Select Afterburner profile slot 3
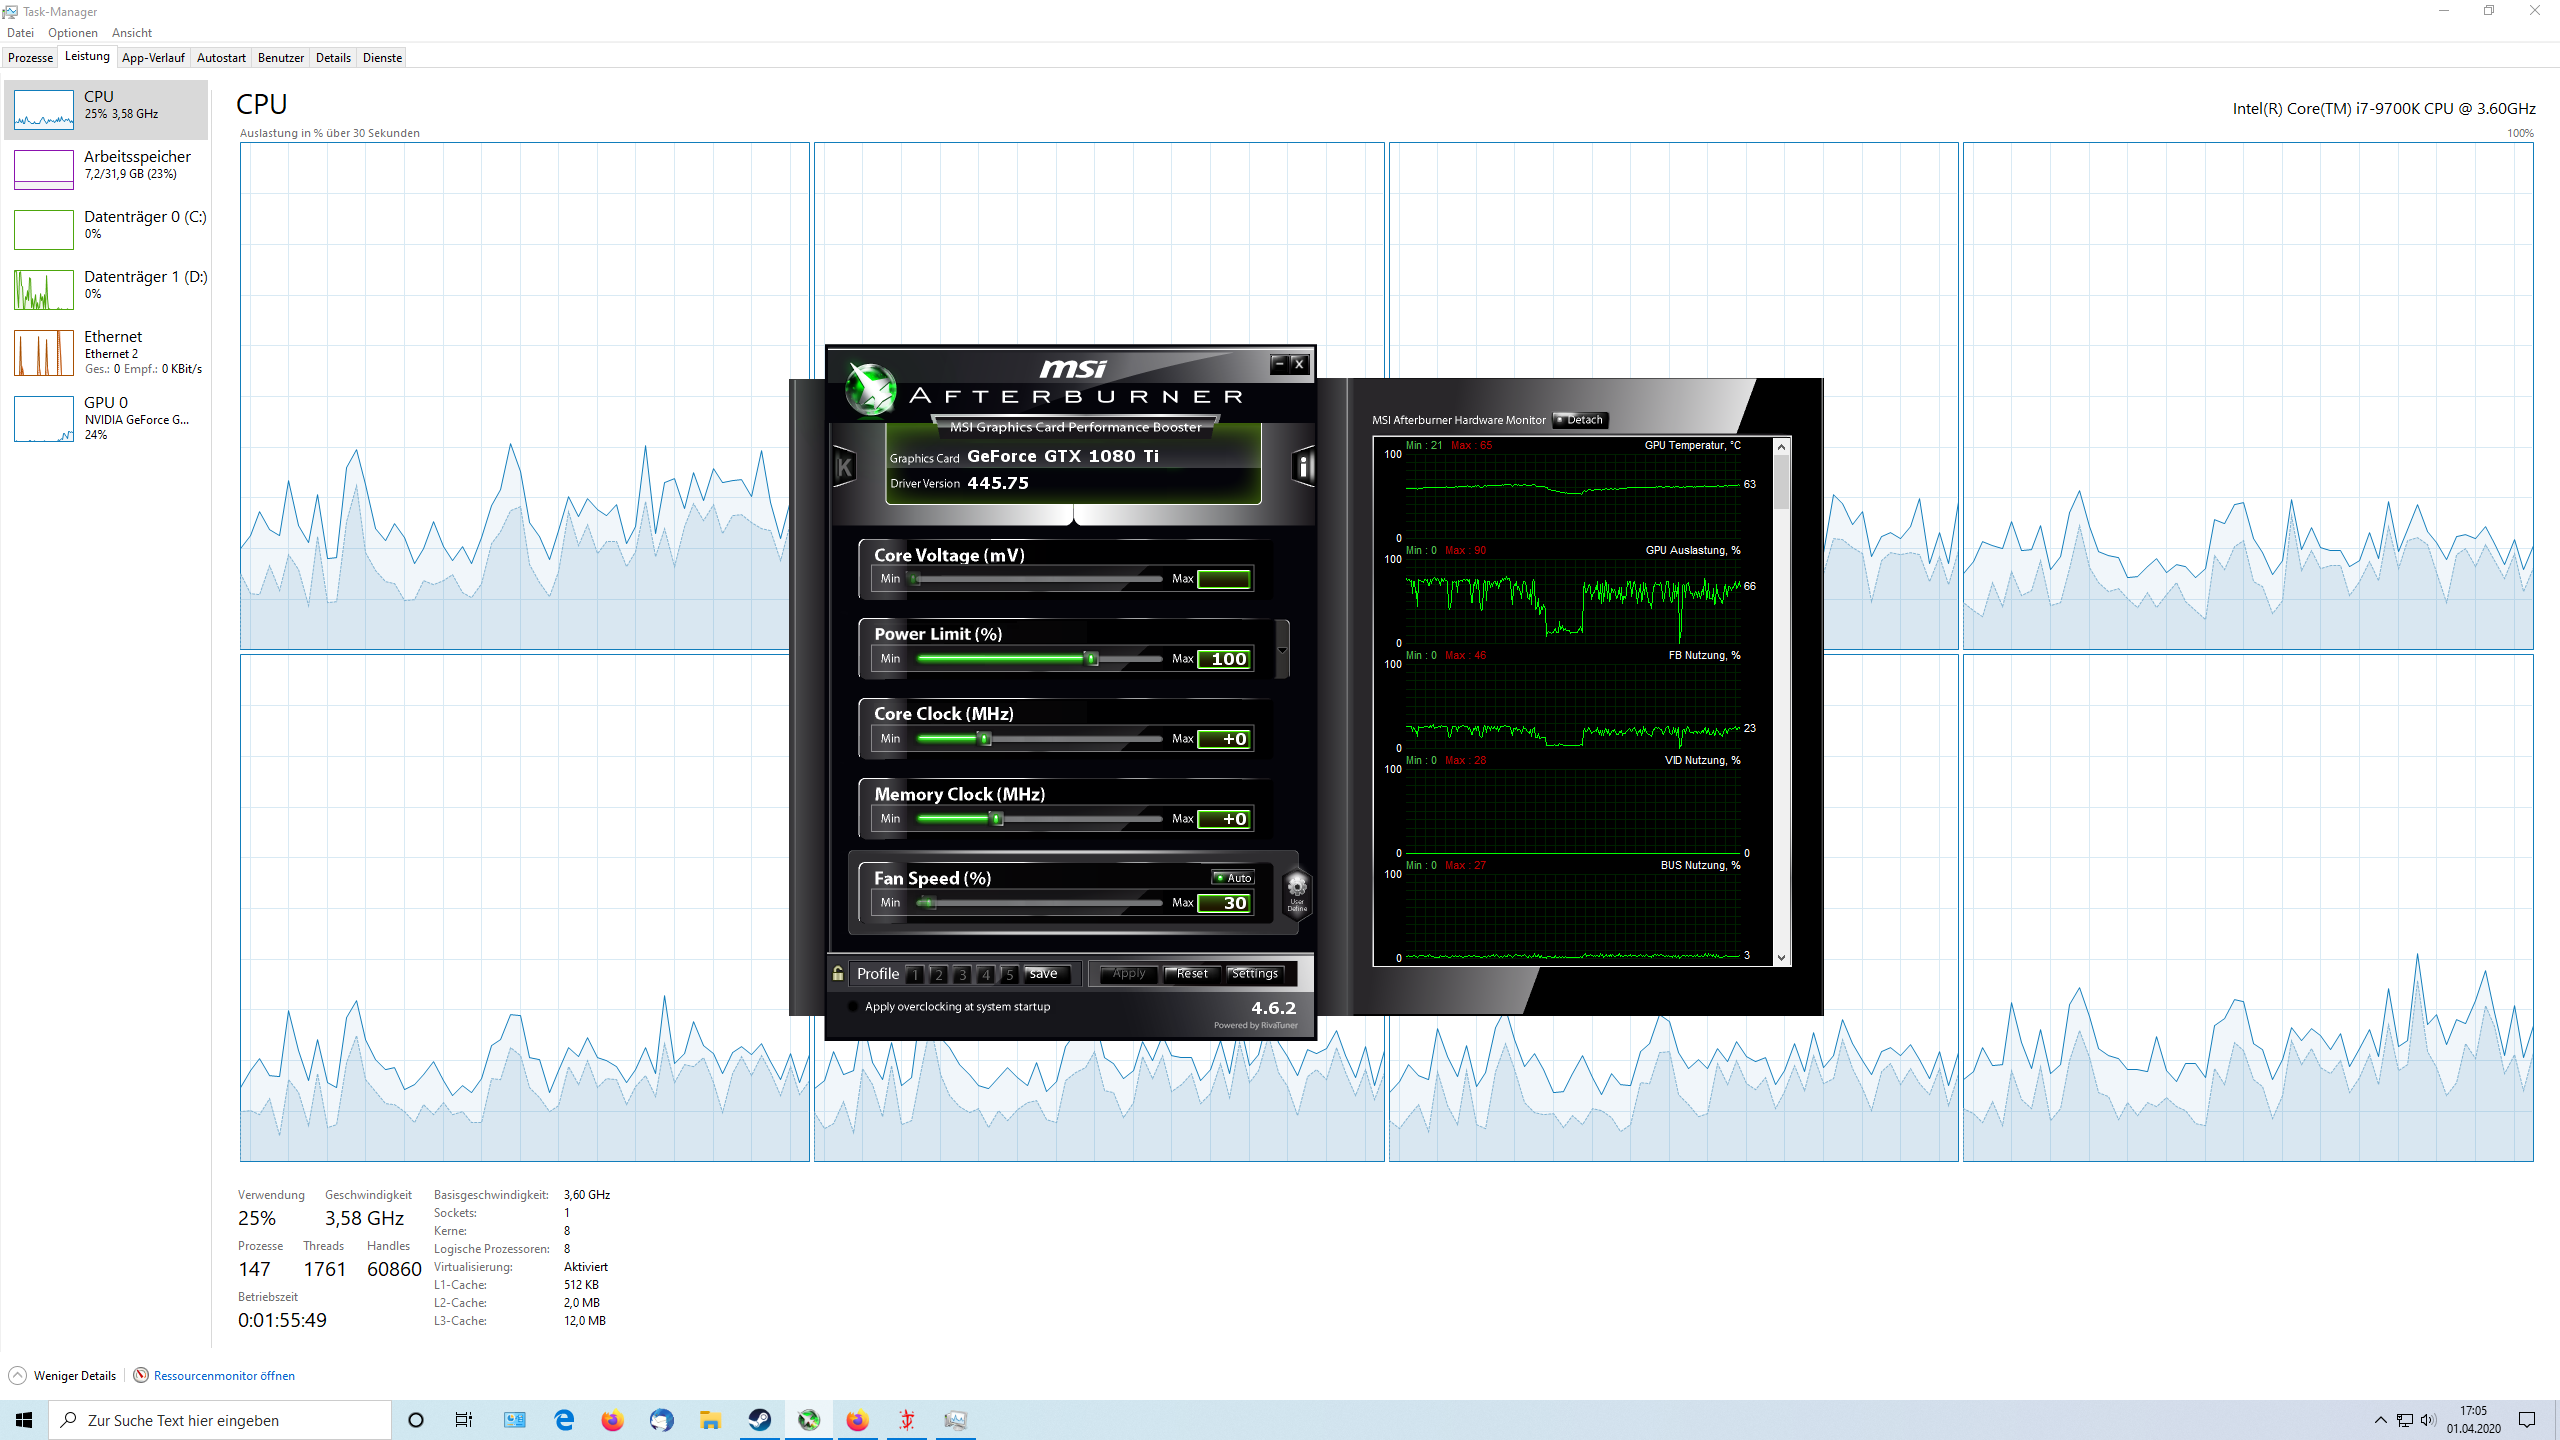Image resolution: width=2560 pixels, height=1440 pixels. pos(962,974)
